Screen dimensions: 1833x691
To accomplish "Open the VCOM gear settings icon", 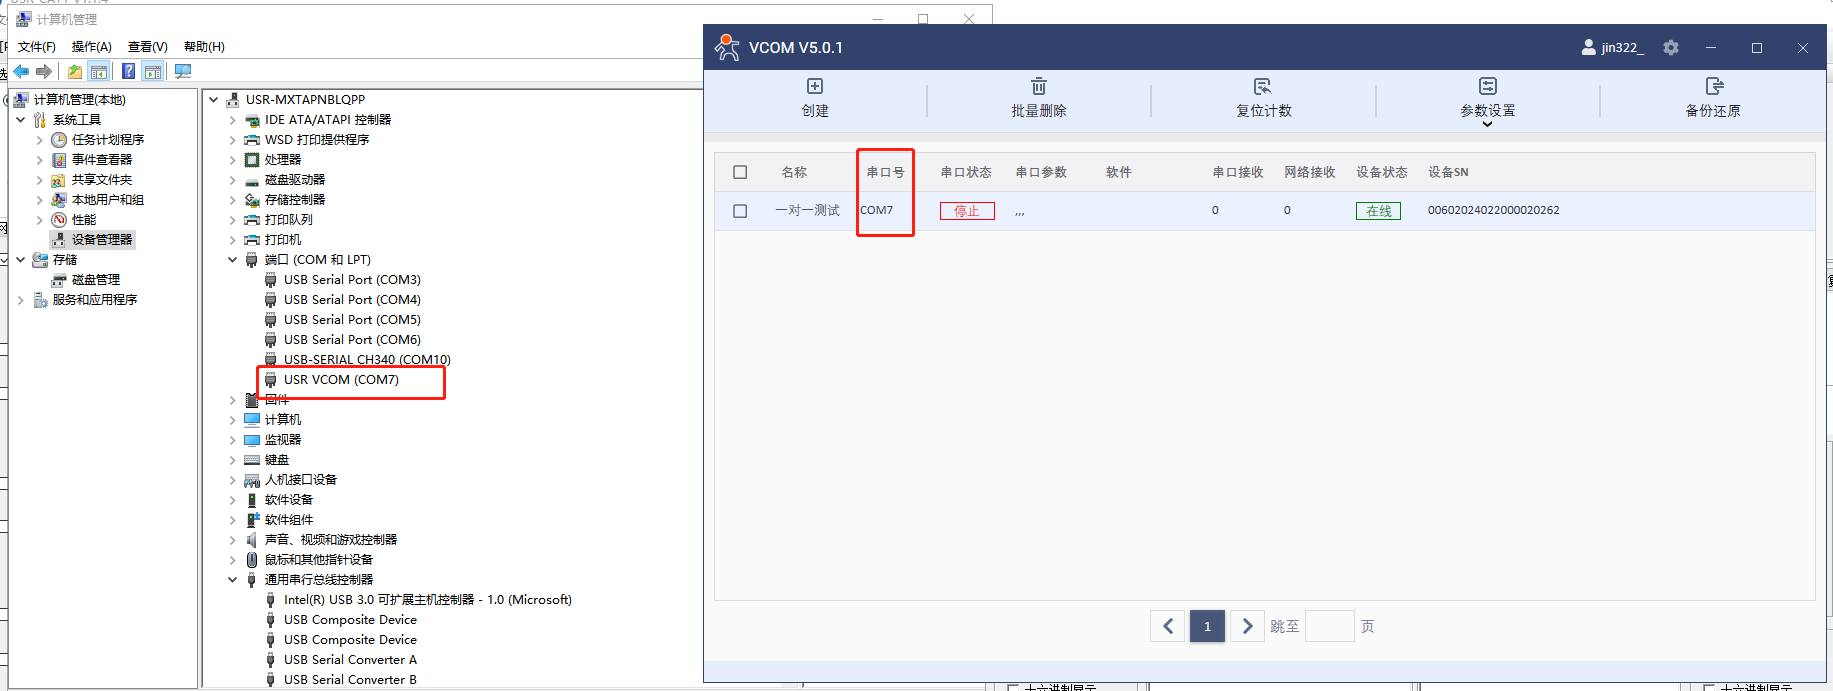I will point(1671,47).
